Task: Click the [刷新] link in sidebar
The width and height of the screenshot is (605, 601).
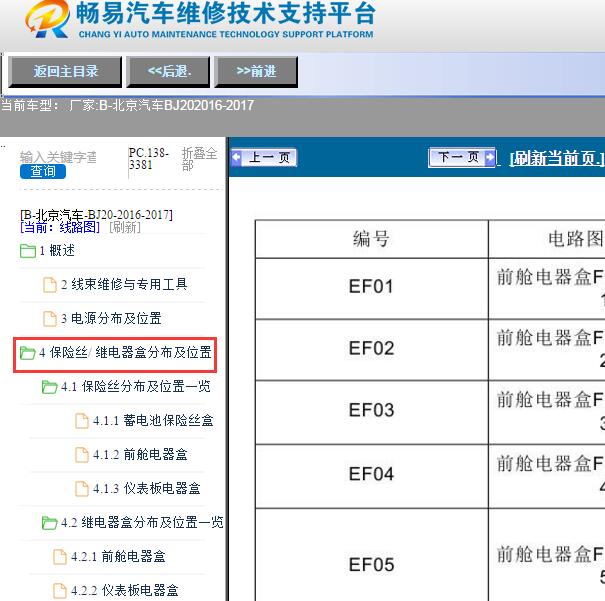Action: [125, 227]
